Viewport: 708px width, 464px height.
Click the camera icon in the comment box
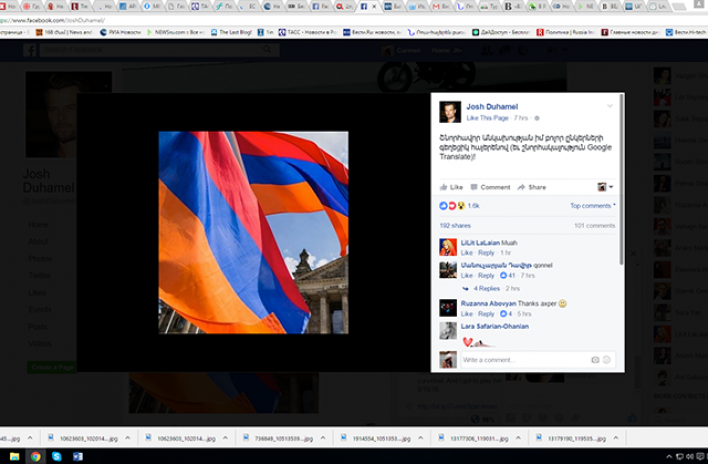coord(595,359)
